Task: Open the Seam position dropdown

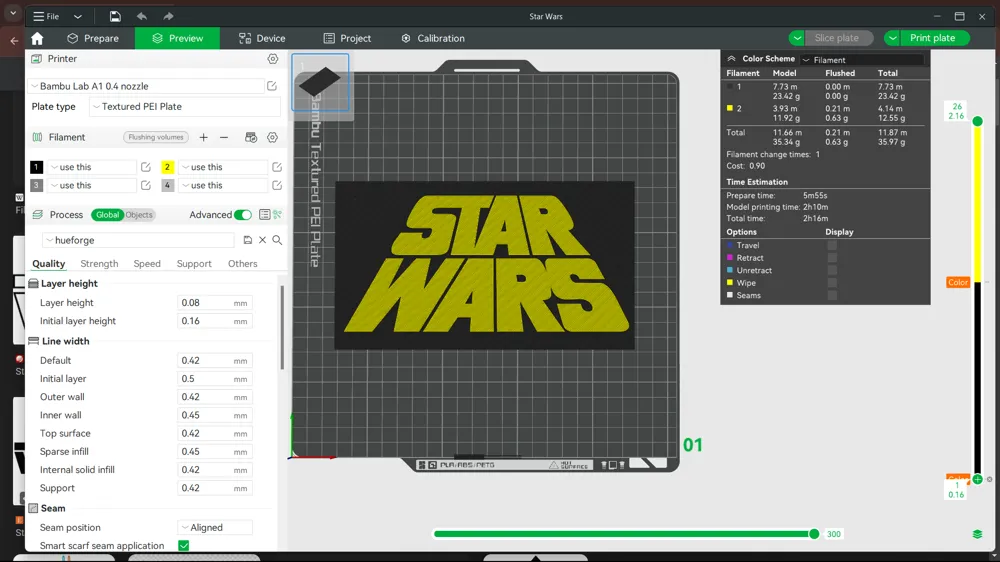Action: pos(215,528)
